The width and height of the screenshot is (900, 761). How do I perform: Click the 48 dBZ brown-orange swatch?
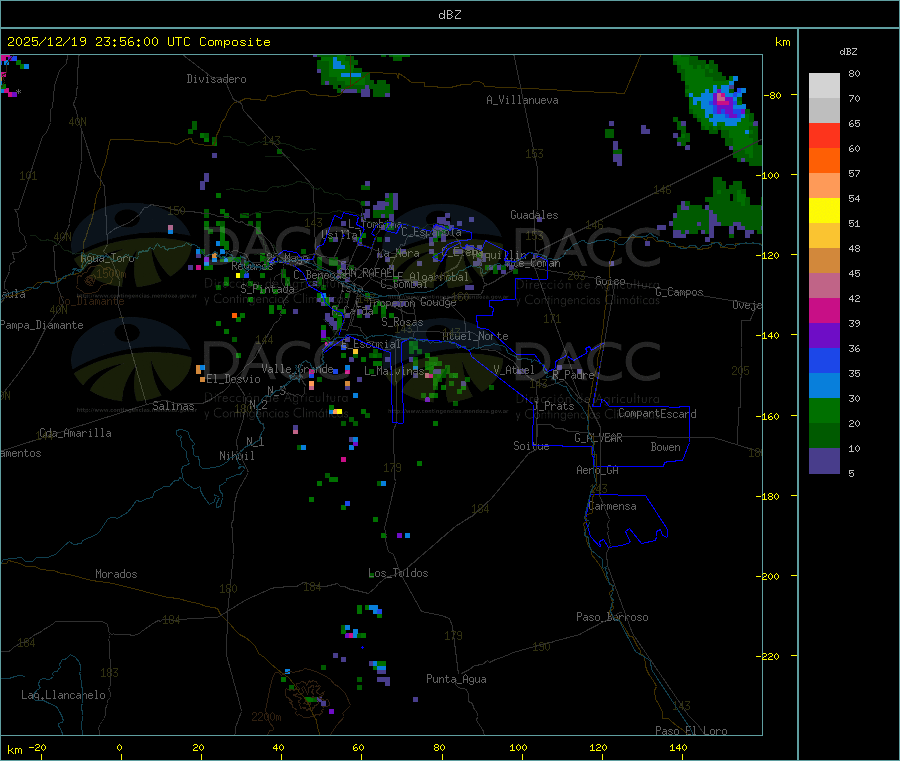click(824, 261)
